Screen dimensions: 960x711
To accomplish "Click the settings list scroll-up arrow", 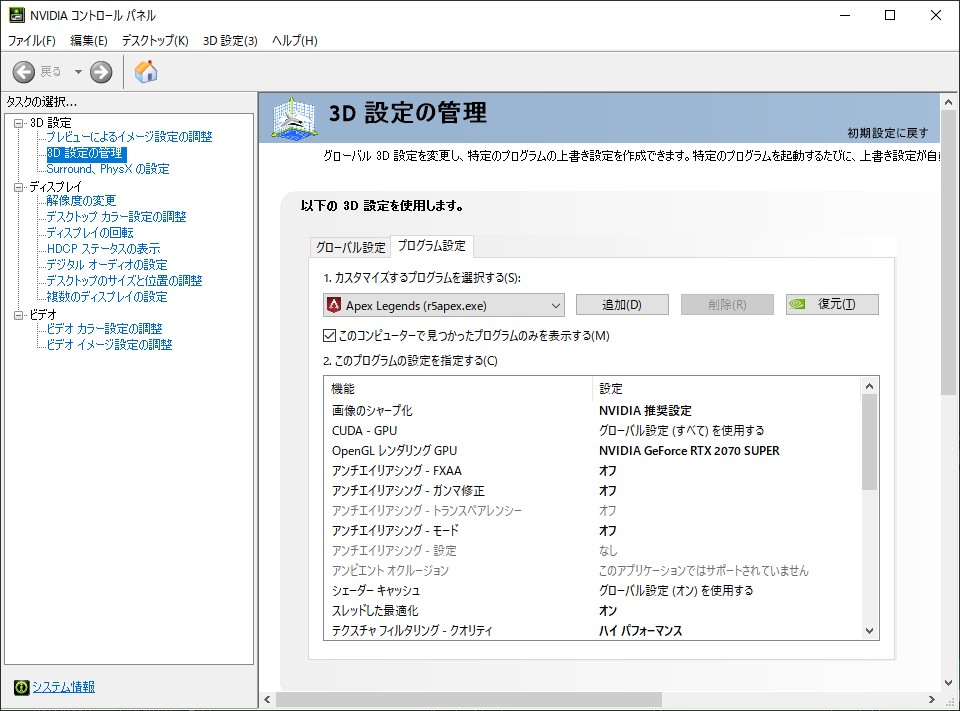I will [869, 386].
